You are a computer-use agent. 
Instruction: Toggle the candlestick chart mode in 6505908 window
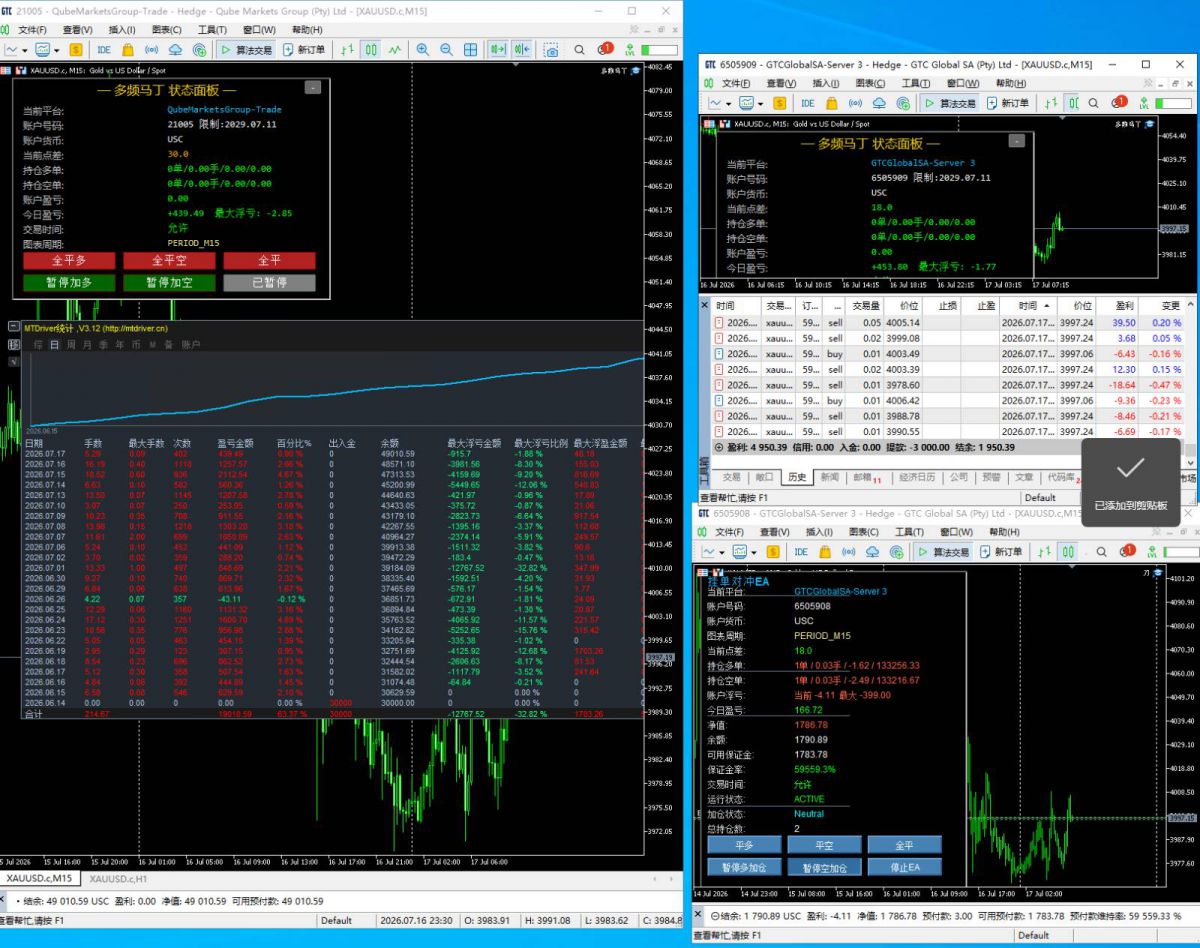[1067, 551]
